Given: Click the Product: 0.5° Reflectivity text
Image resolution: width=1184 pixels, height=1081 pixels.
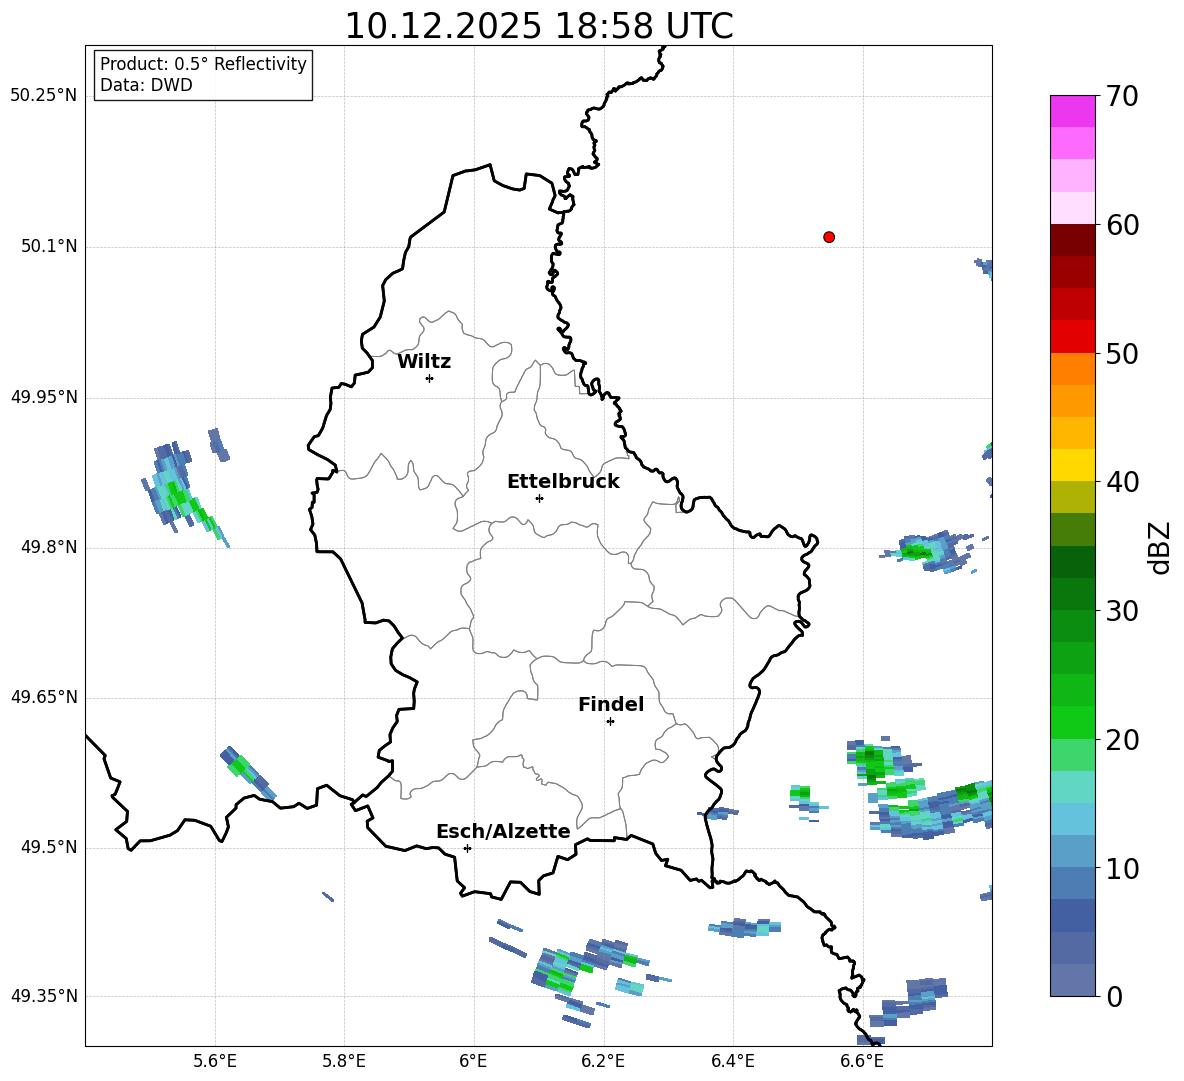Looking at the screenshot, I should (203, 63).
